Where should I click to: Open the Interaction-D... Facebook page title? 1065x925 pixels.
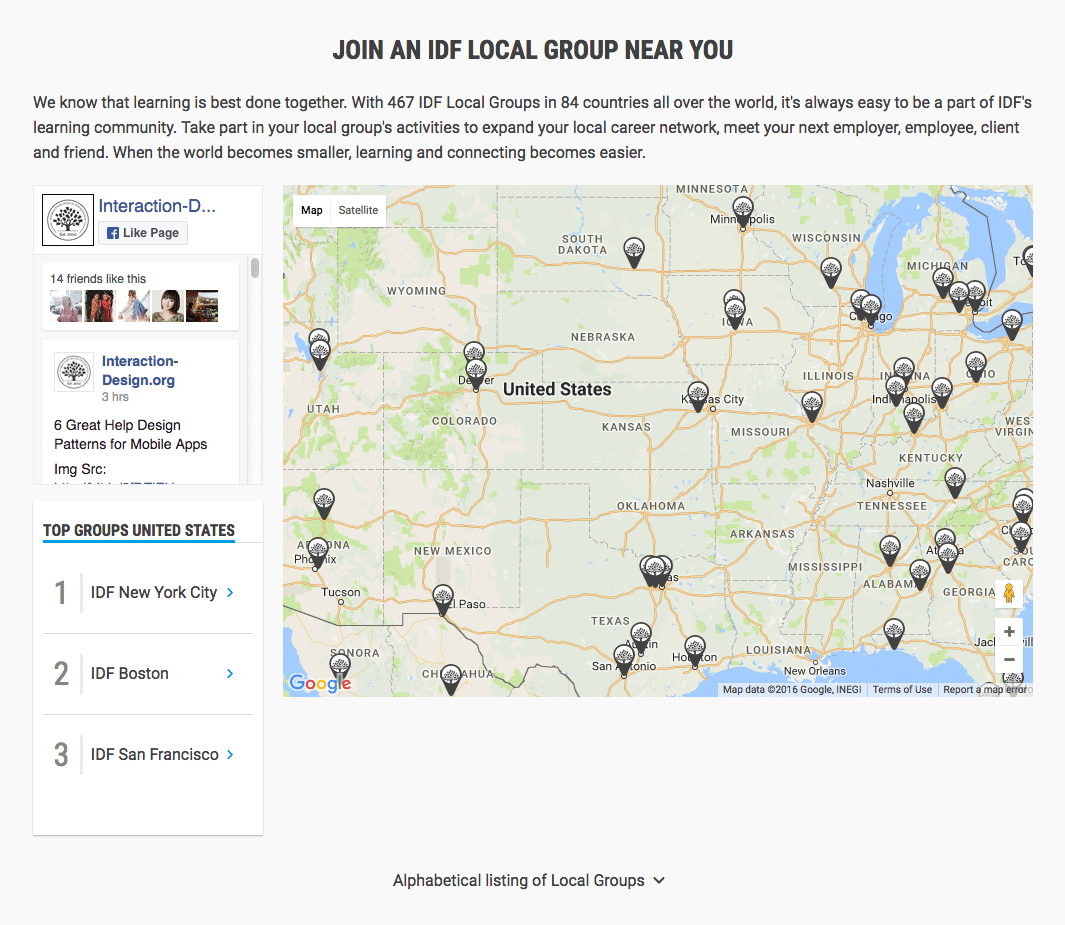(157, 206)
